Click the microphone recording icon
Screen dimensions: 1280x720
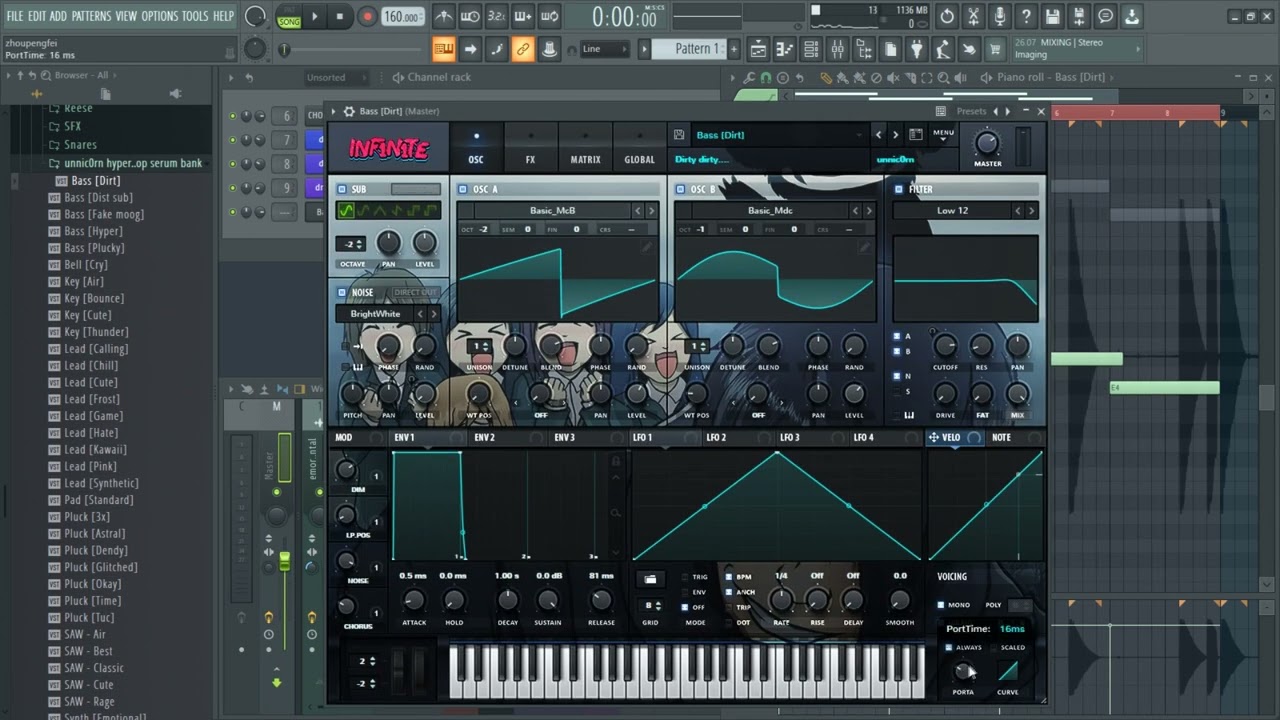tap(999, 16)
